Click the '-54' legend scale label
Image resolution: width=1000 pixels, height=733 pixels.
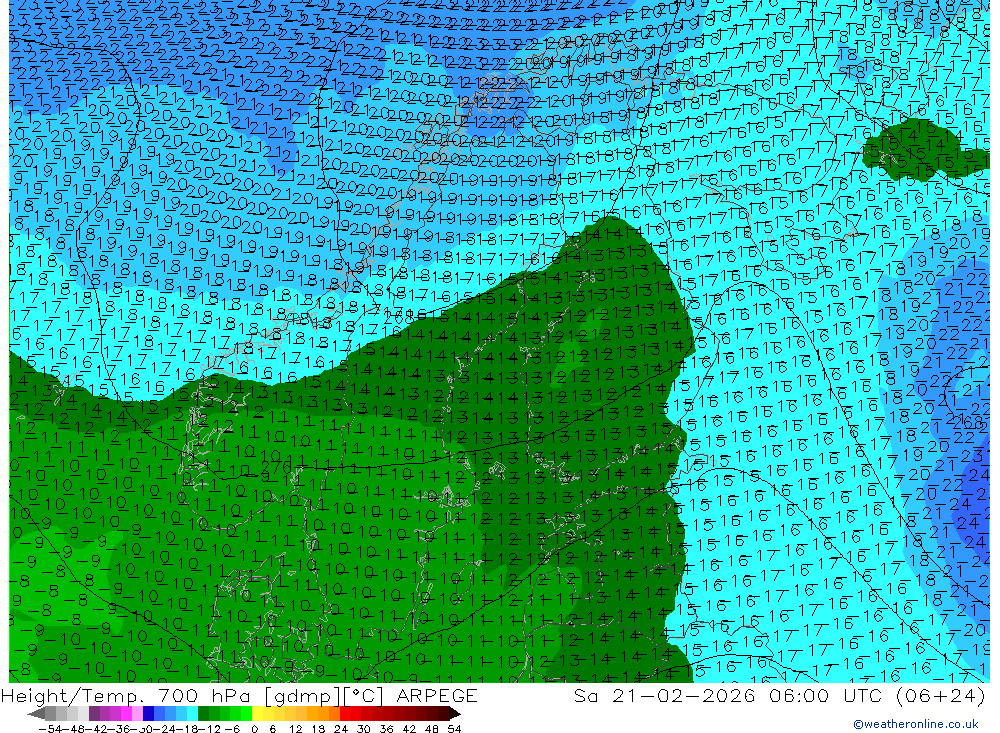pyautogui.click(x=50, y=729)
